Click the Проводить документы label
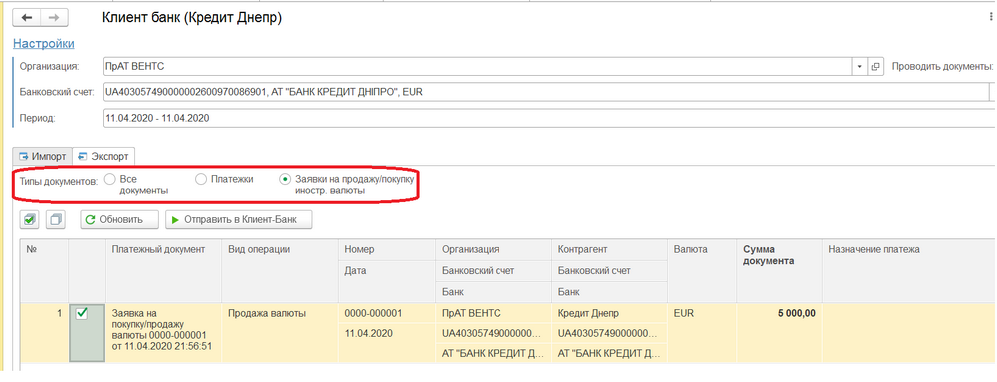 pos(943,66)
